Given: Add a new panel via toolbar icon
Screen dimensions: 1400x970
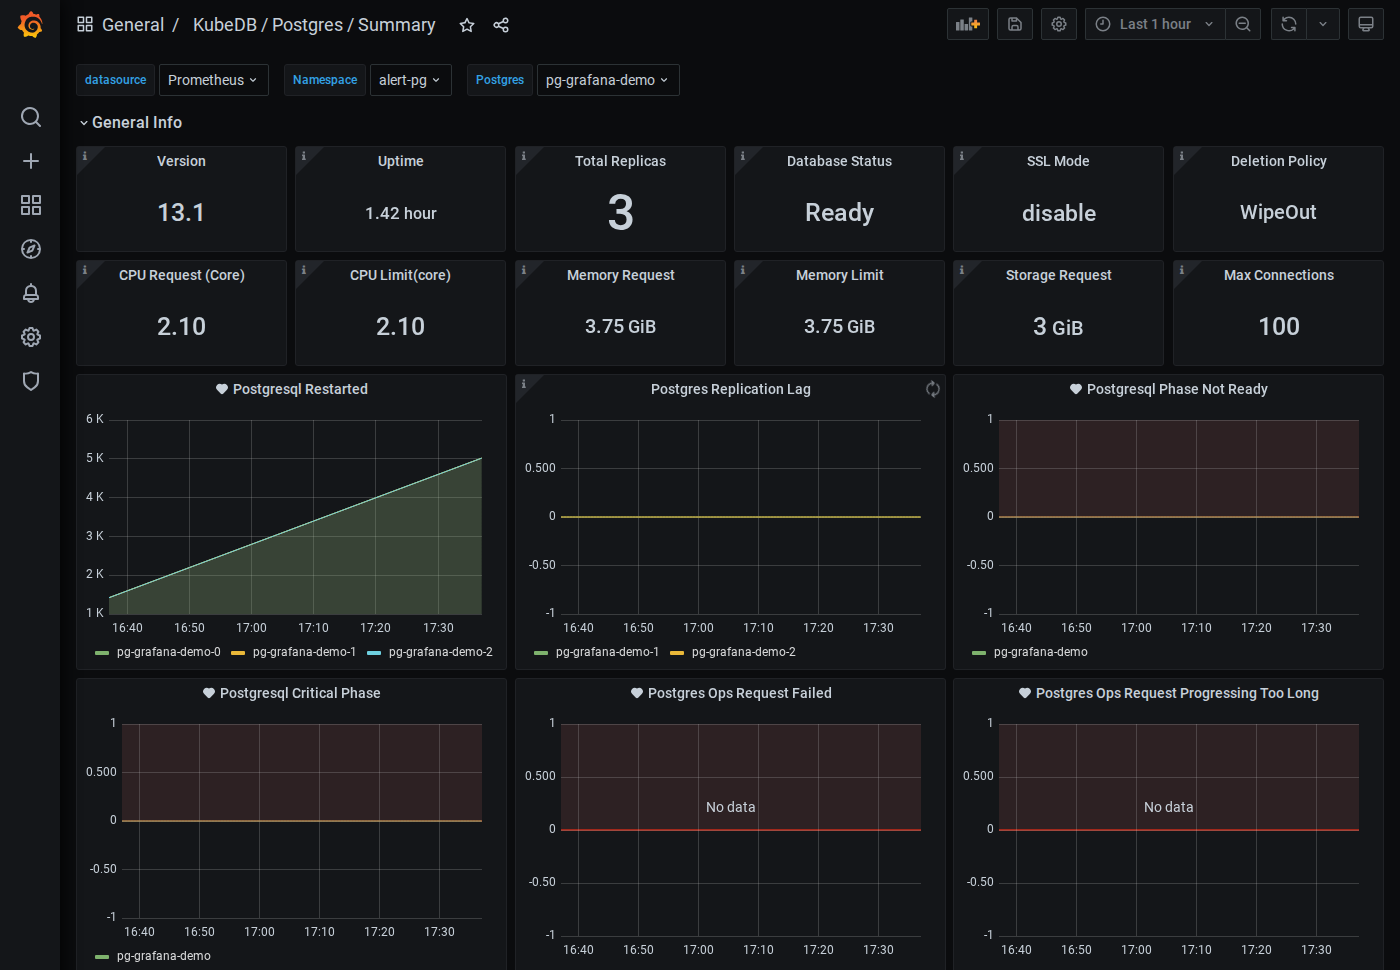Looking at the screenshot, I should pos(968,24).
